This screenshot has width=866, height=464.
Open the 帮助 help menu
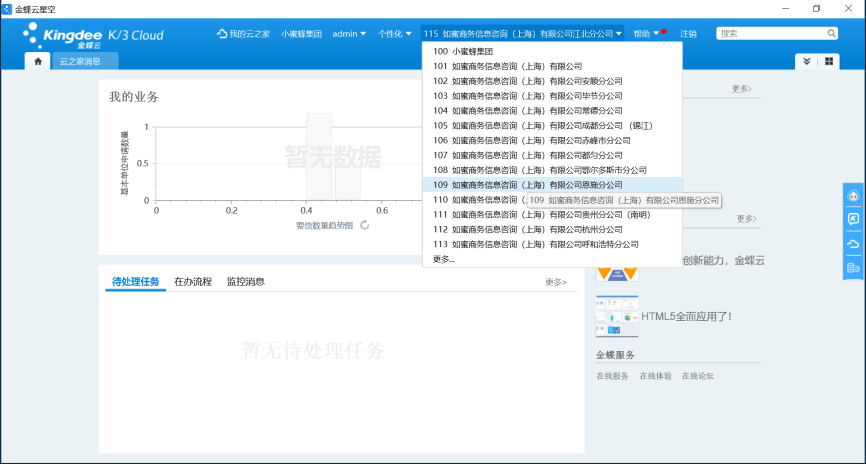tap(647, 34)
